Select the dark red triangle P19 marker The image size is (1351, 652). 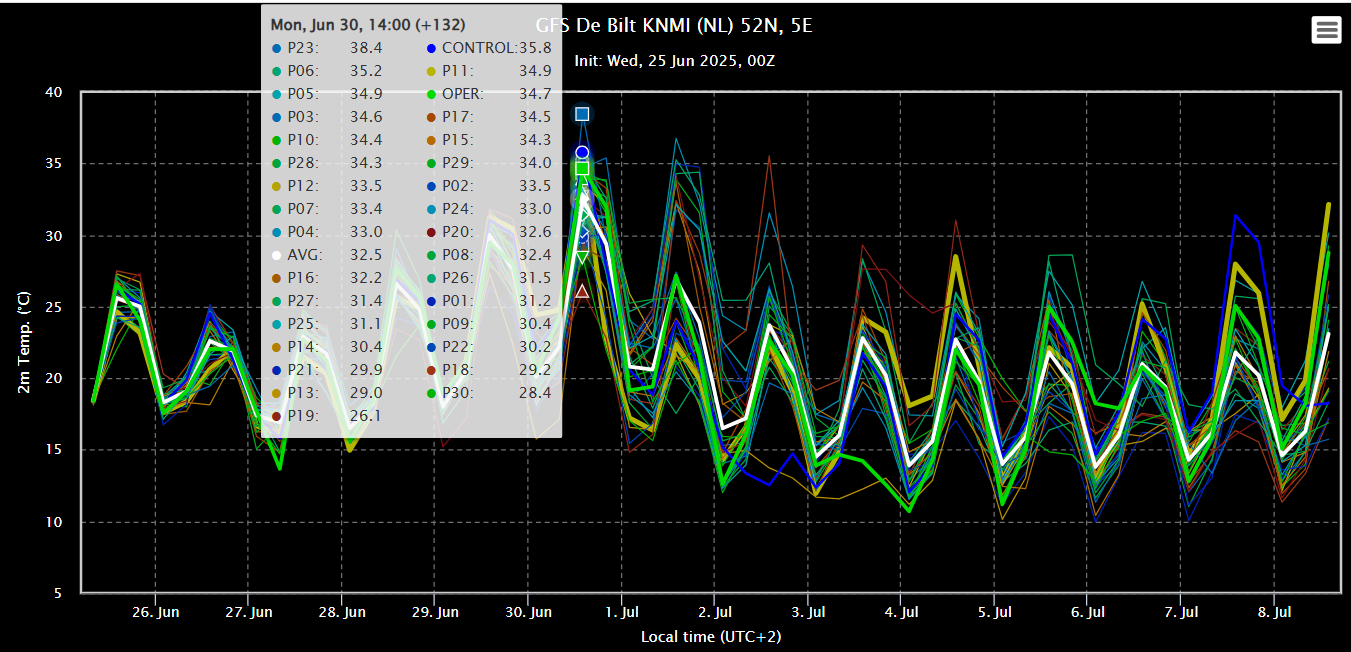click(582, 291)
